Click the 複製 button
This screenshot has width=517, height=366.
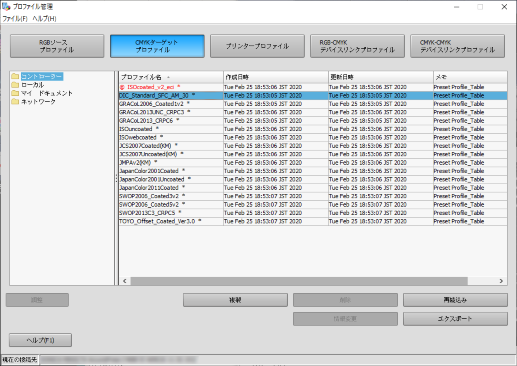(235, 300)
